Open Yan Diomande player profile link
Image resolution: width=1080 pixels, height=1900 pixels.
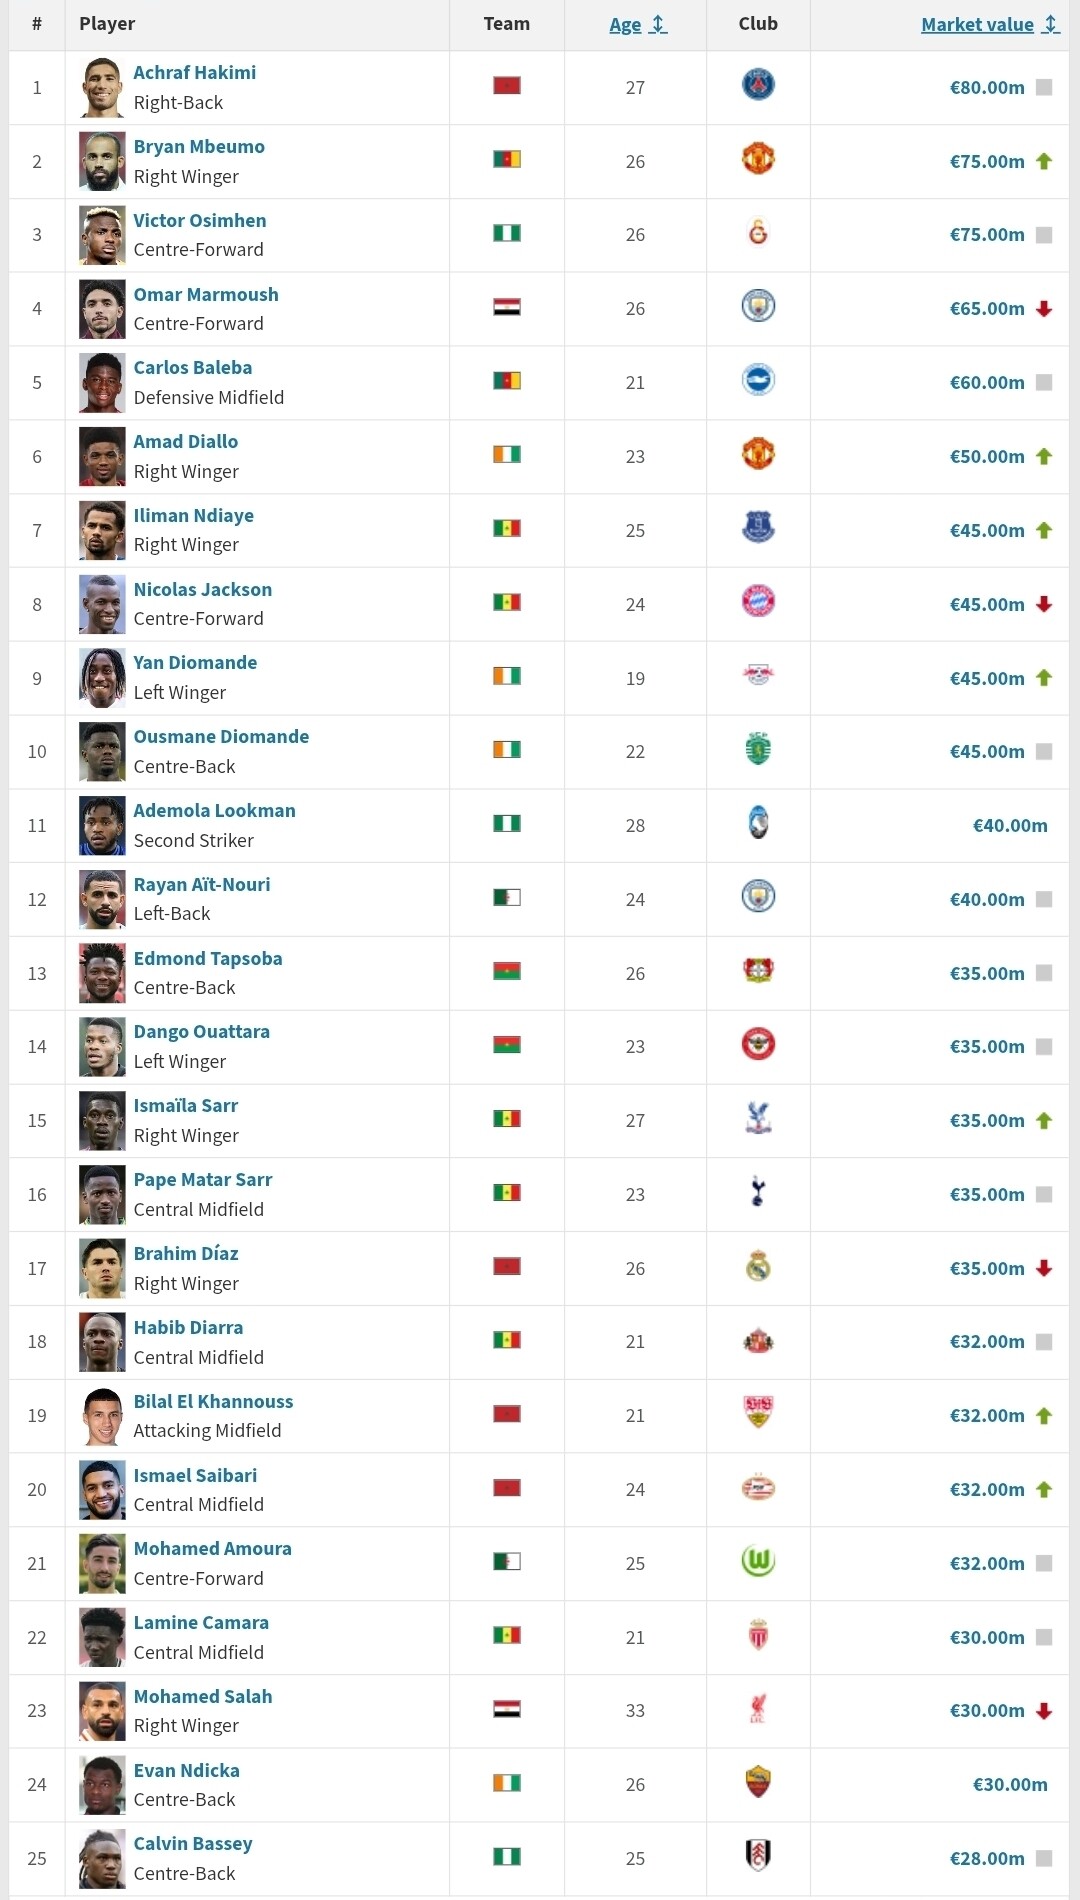[195, 663]
